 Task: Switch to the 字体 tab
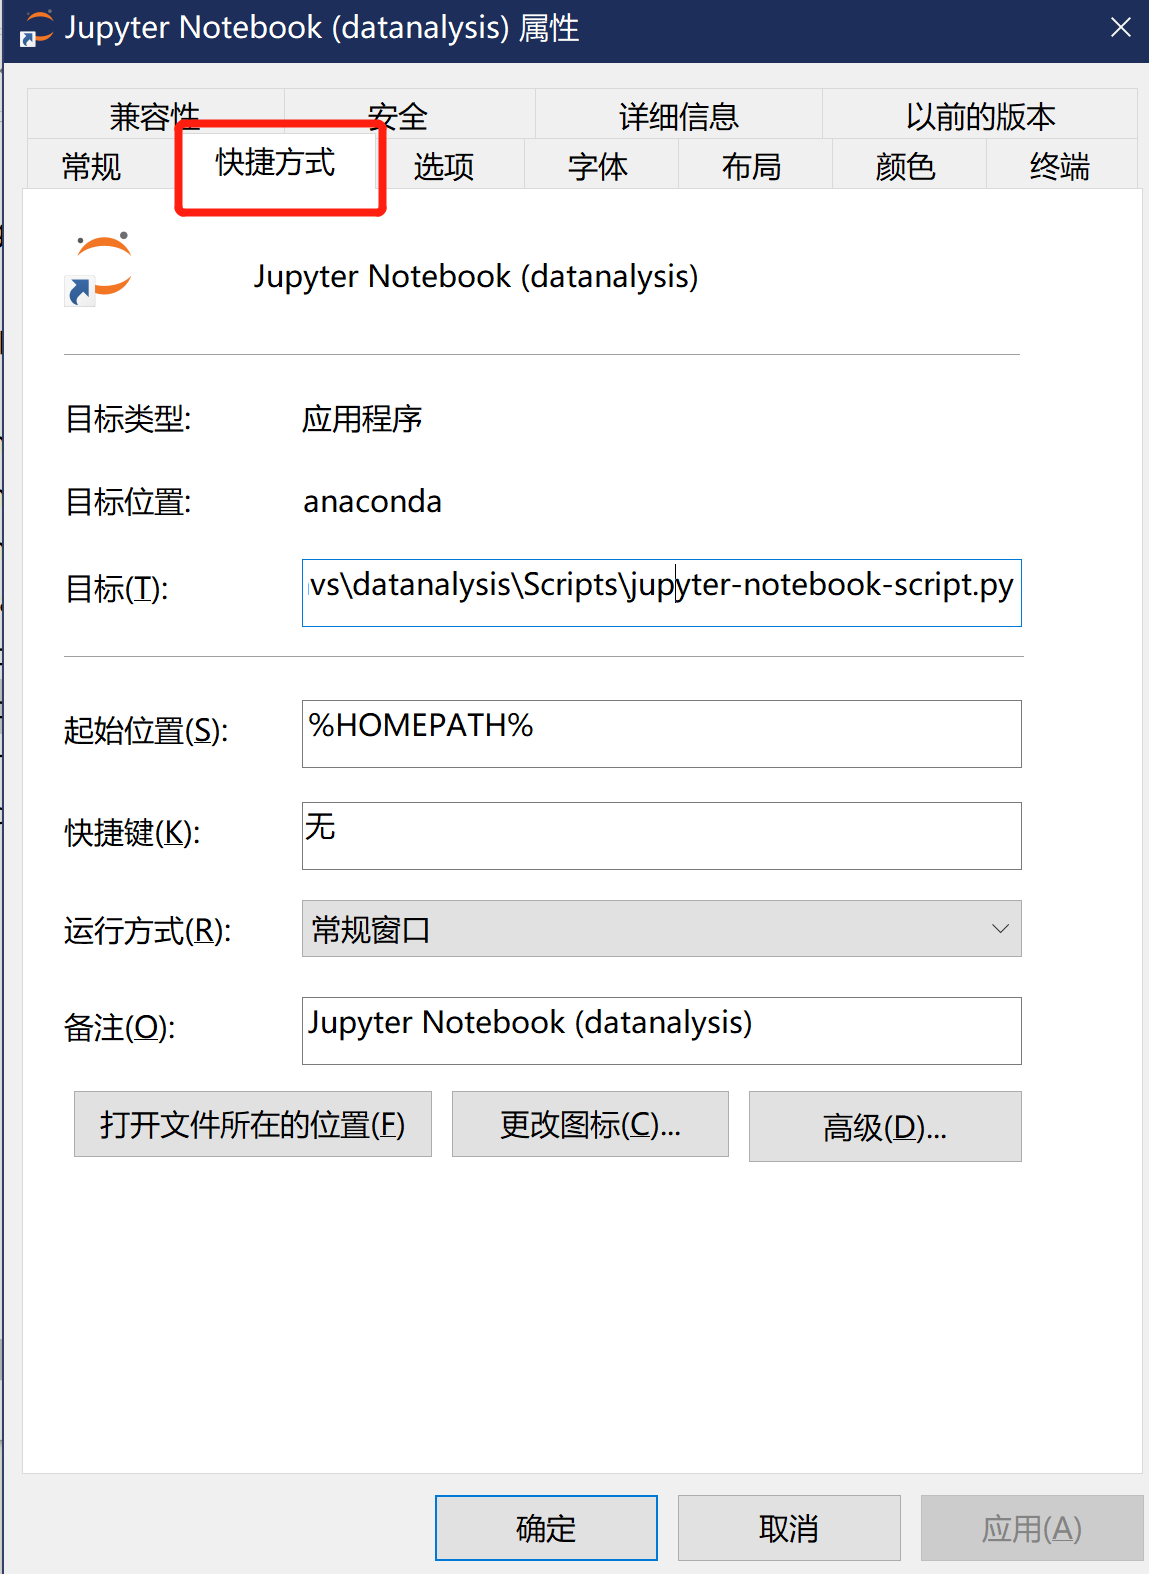598,166
